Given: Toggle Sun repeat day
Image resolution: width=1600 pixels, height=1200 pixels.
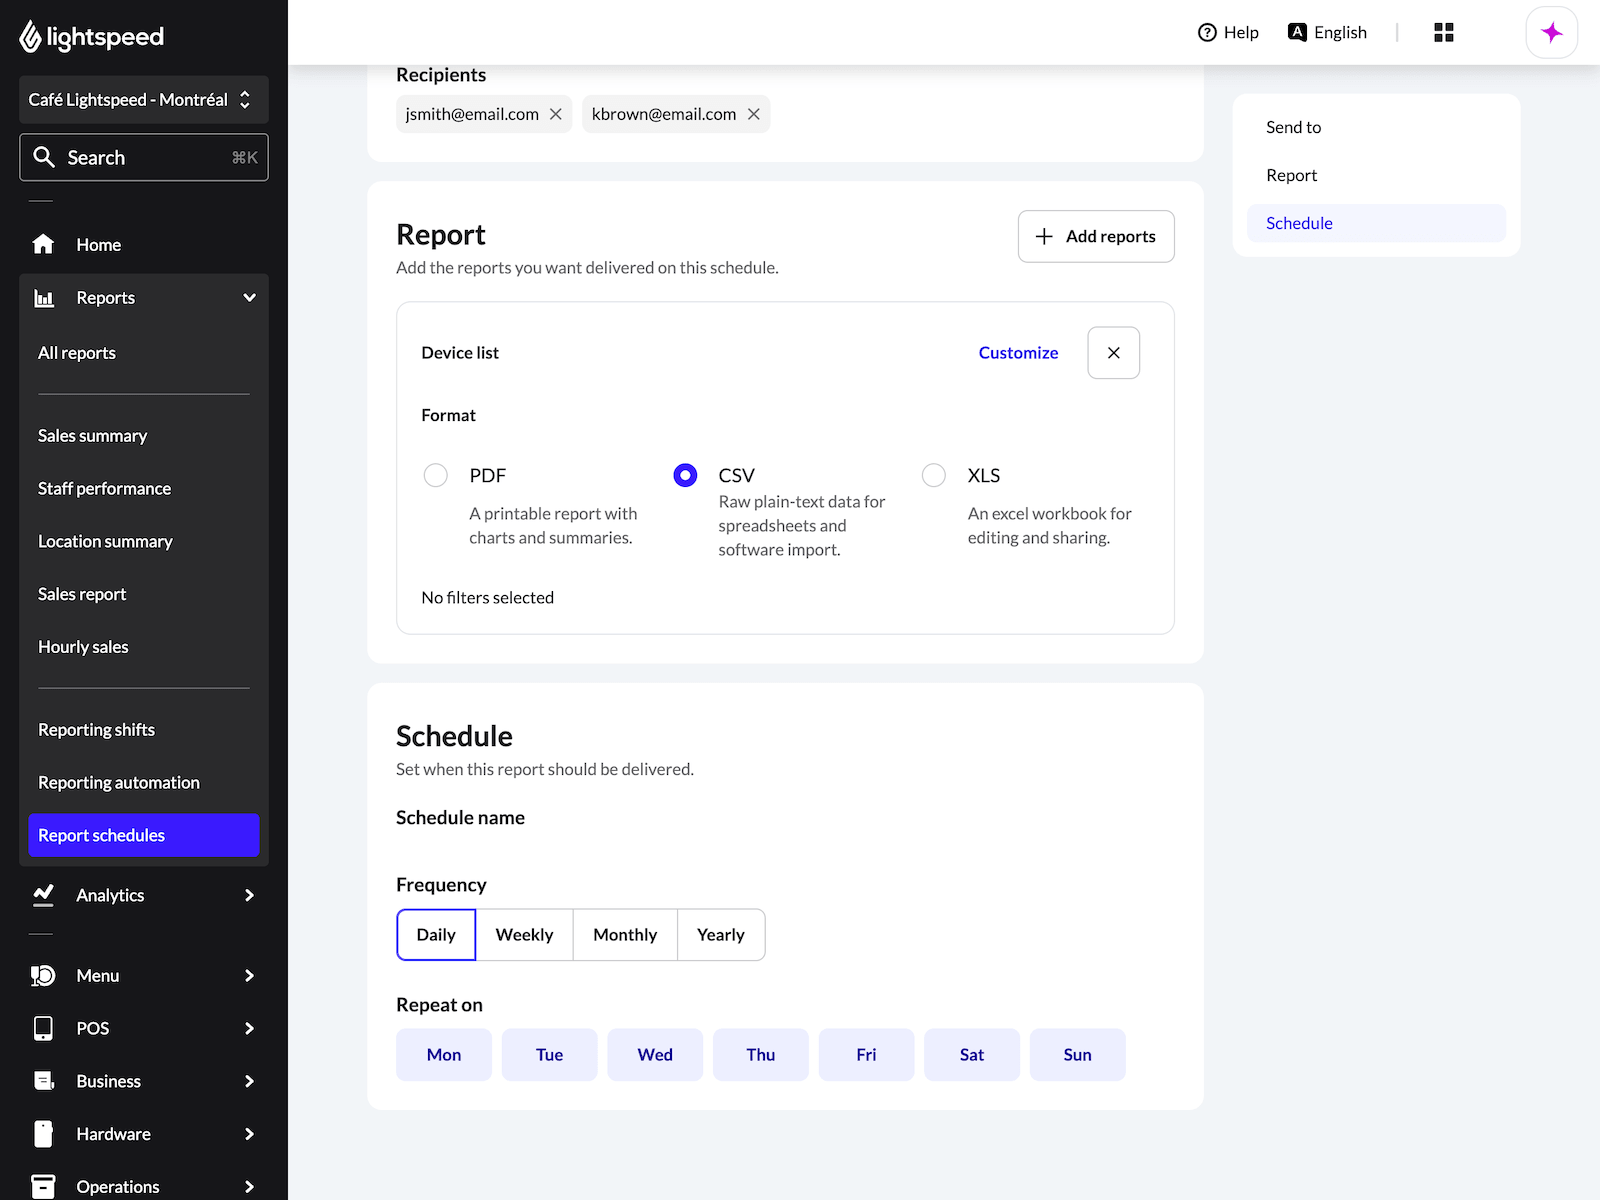Looking at the screenshot, I should pos(1078,1055).
